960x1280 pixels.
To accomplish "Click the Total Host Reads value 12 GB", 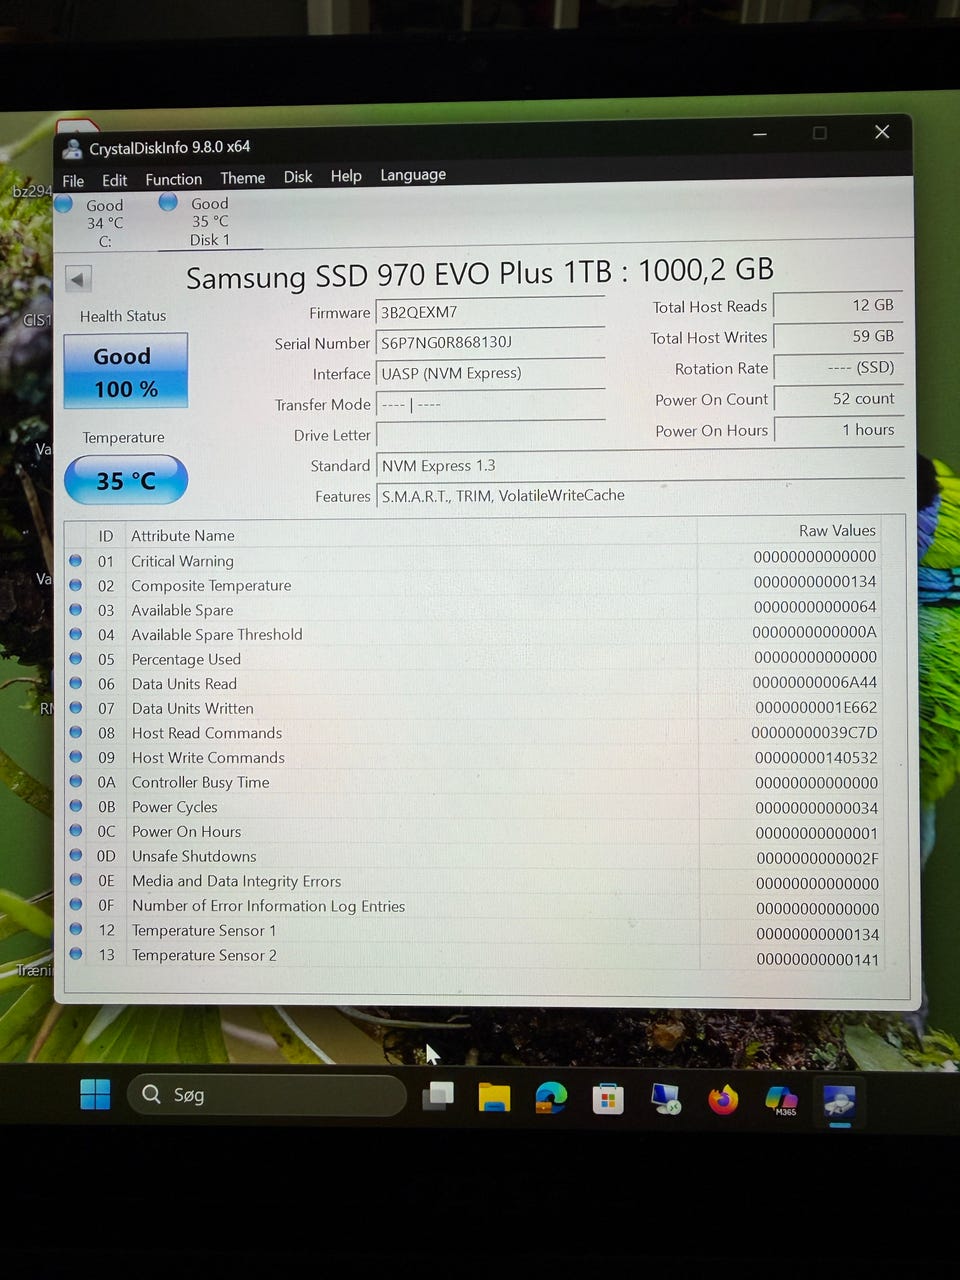I will (x=838, y=306).
